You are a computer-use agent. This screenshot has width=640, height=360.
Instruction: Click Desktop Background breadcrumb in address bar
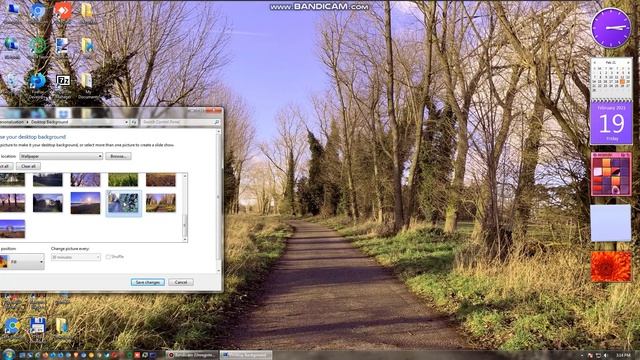click(x=49, y=122)
